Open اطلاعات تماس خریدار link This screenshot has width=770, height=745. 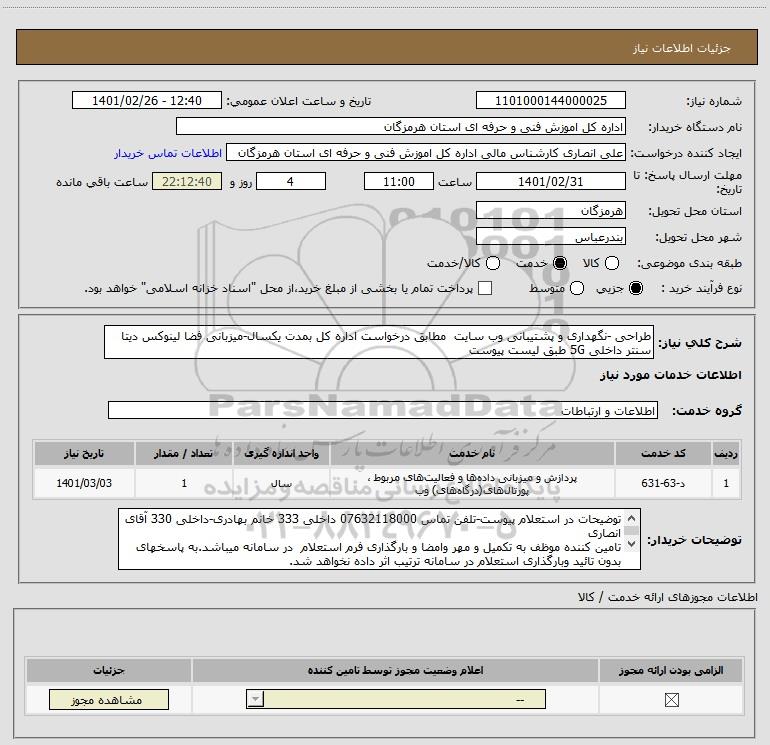pyautogui.click(x=168, y=153)
